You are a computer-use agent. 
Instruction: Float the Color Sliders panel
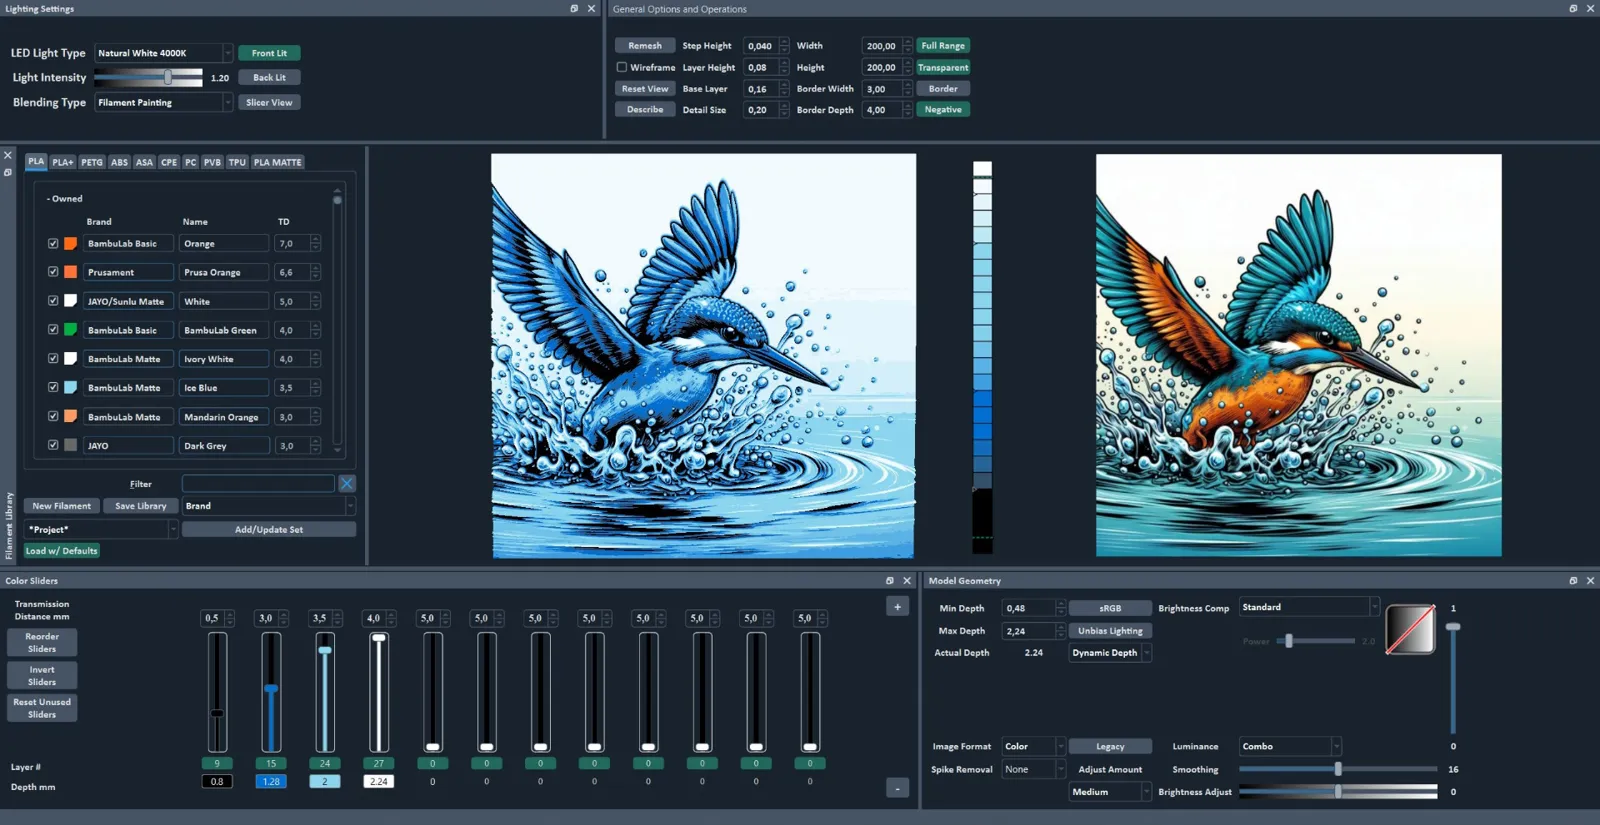click(x=890, y=581)
